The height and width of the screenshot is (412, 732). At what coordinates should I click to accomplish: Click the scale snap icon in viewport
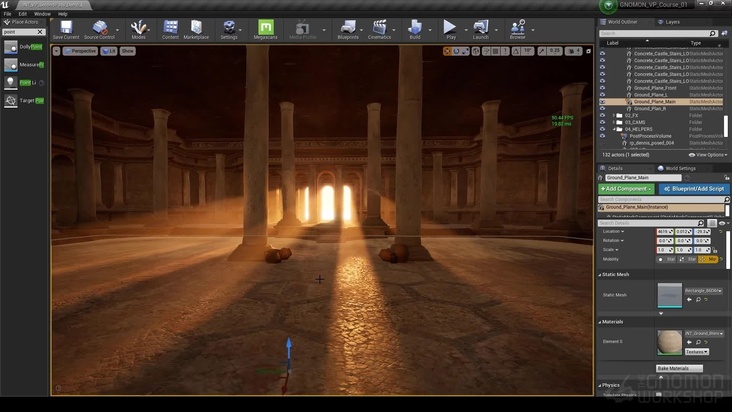point(542,51)
